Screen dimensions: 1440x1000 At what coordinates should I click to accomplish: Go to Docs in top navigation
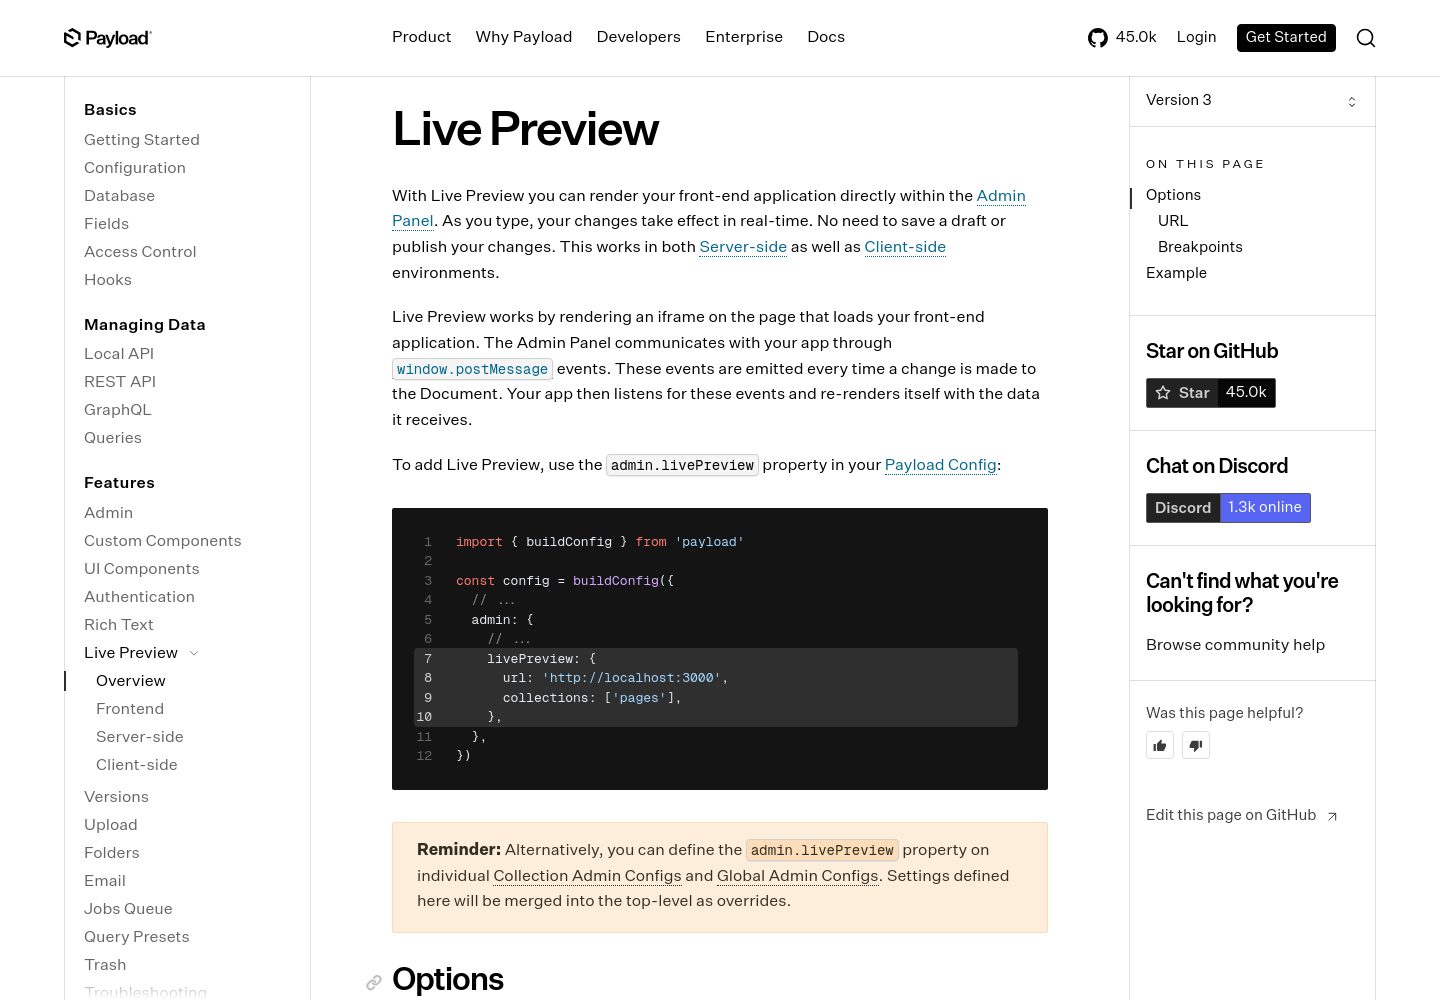point(826,37)
